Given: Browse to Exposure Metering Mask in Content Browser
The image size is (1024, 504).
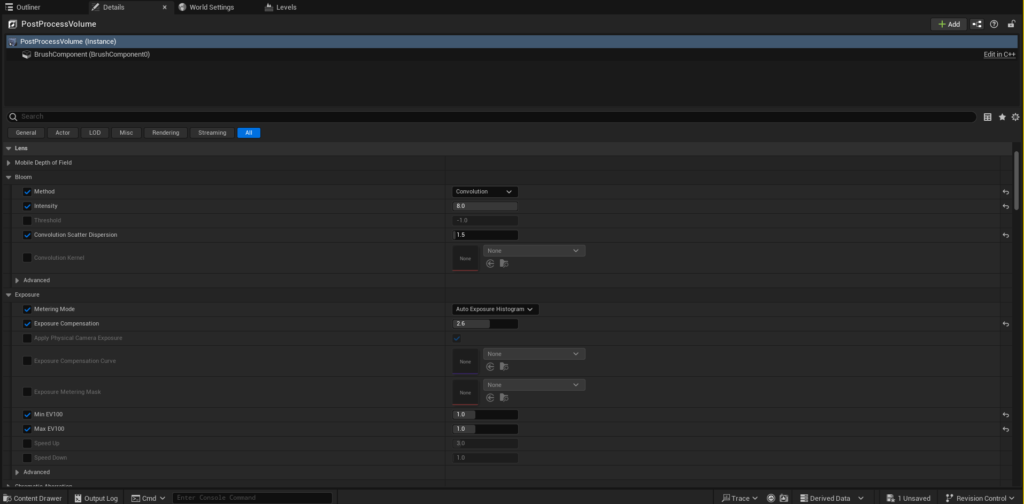Looking at the screenshot, I should [x=504, y=398].
